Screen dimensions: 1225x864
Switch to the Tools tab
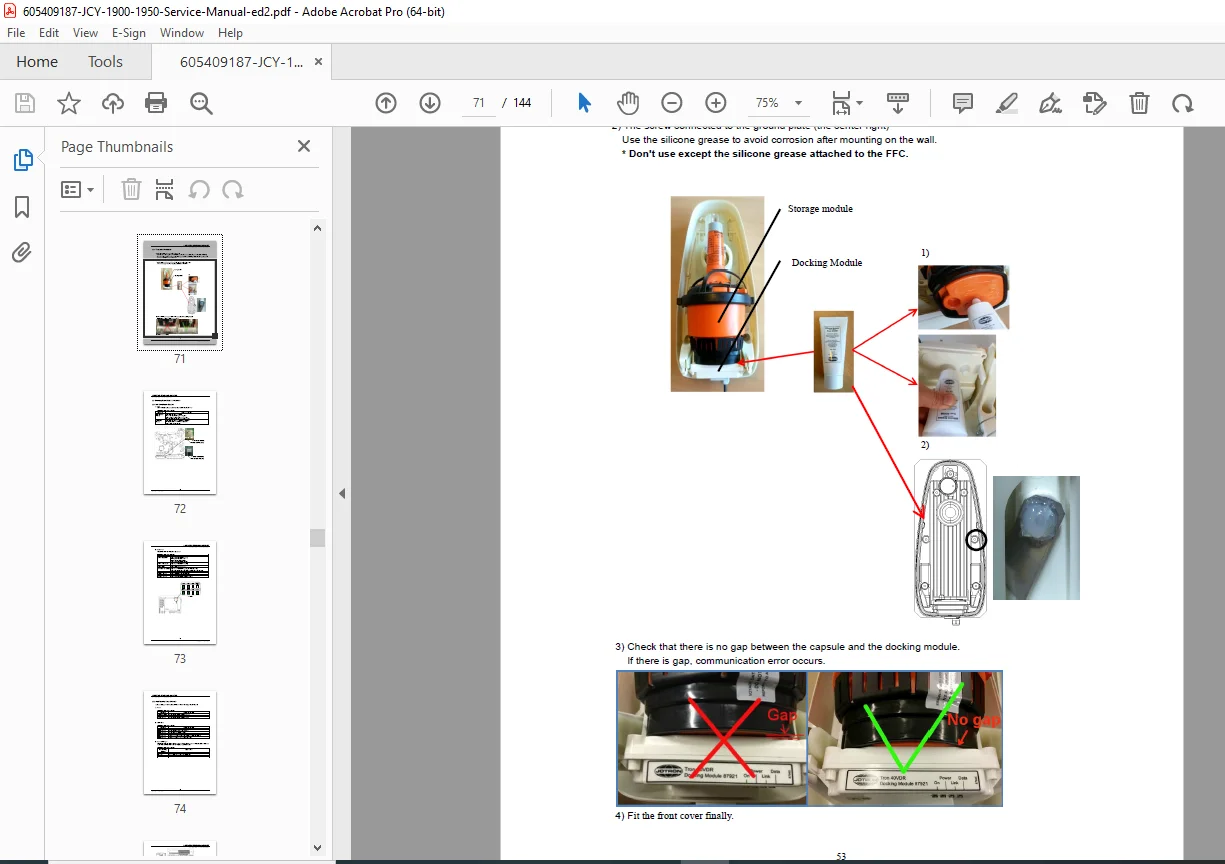[105, 62]
